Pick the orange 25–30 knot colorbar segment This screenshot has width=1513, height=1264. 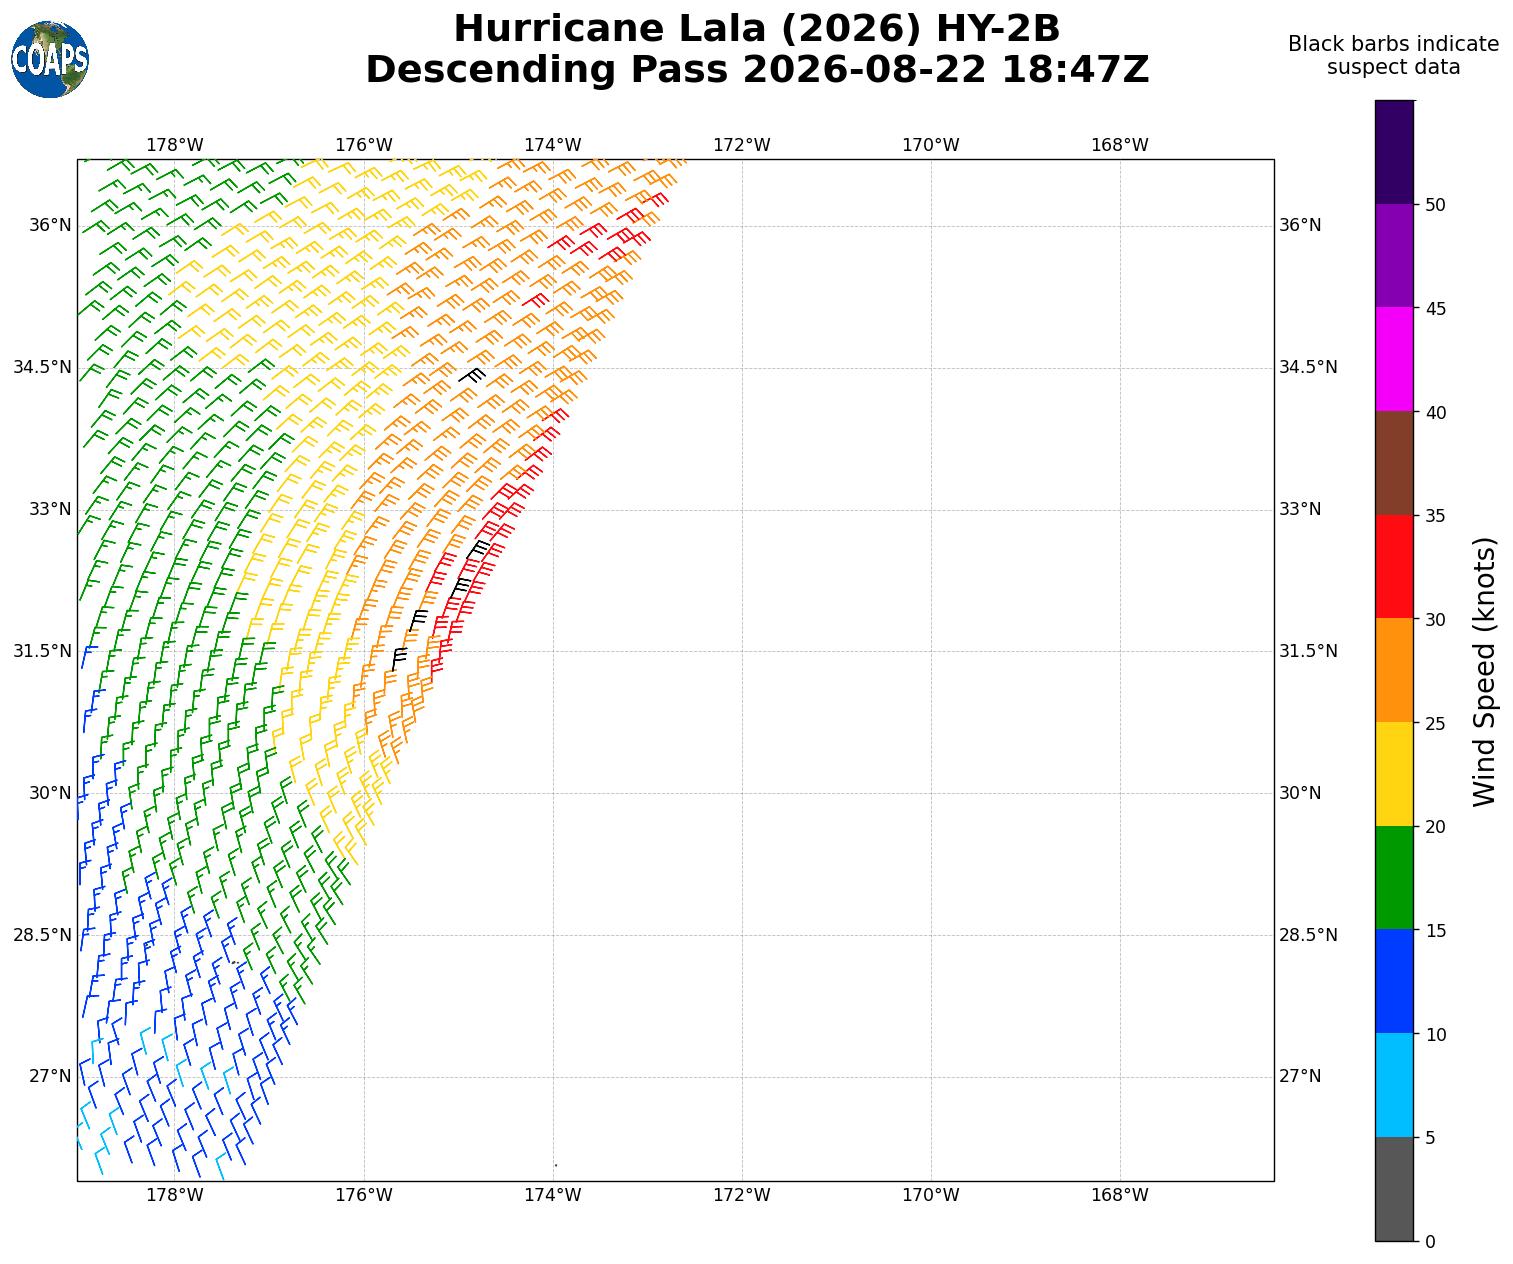click(1395, 670)
